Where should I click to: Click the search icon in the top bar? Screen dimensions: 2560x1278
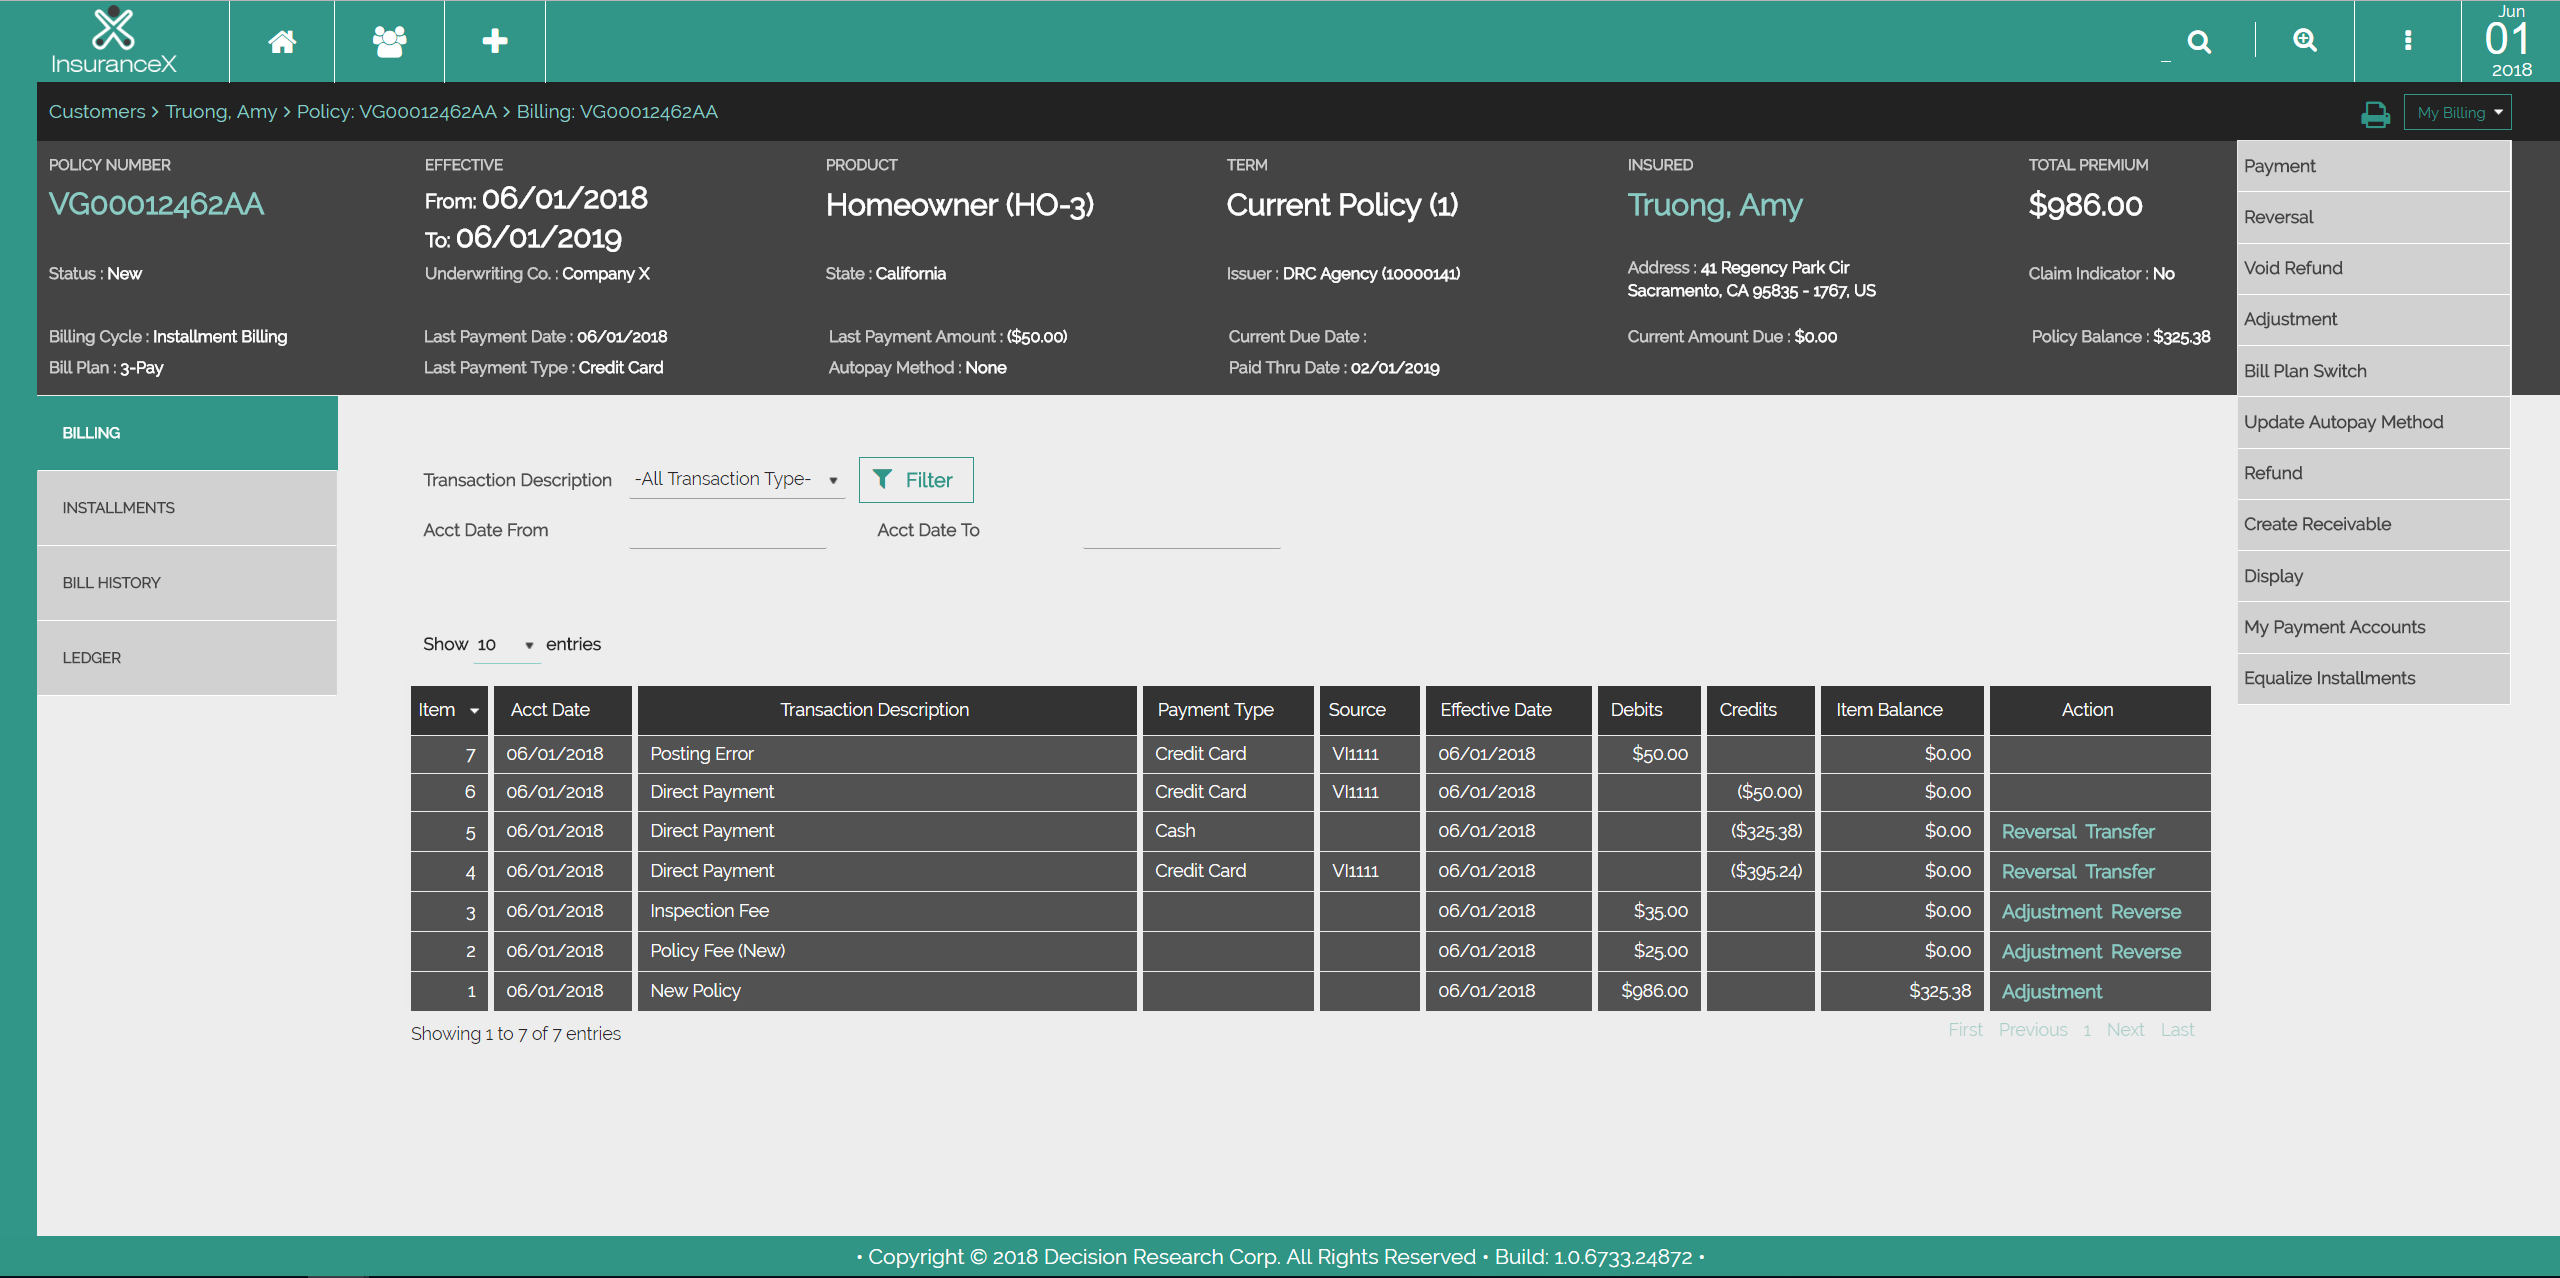tap(2200, 41)
